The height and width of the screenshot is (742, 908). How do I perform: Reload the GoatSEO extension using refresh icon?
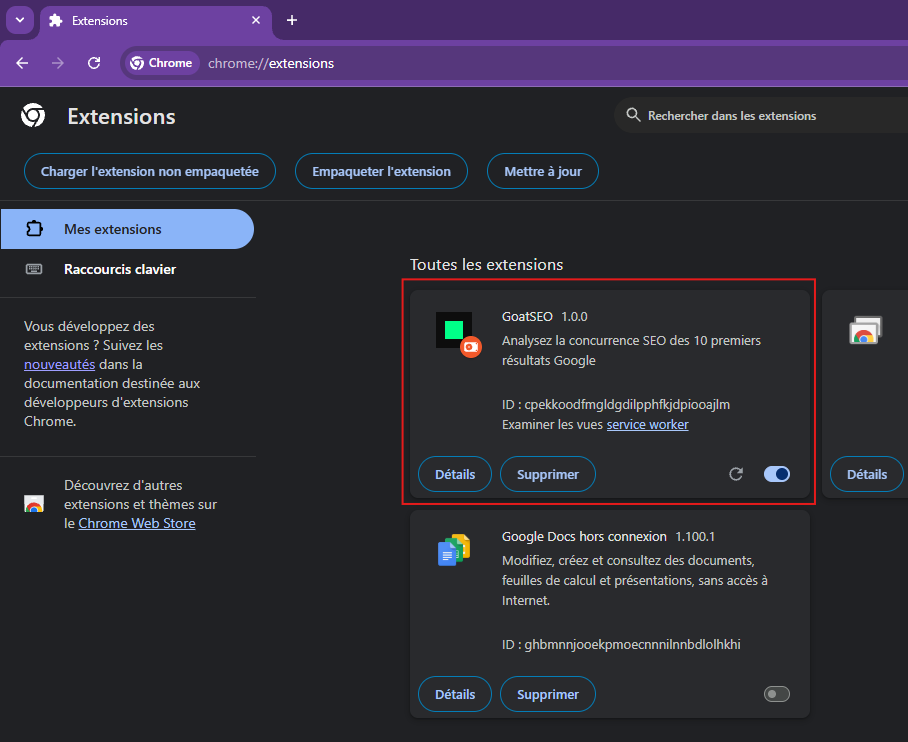click(736, 474)
